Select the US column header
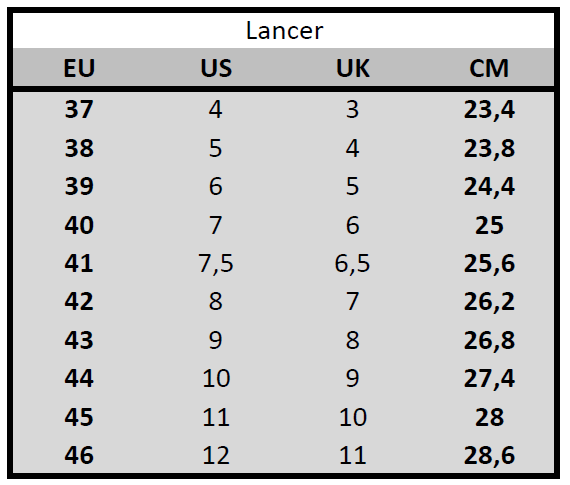This screenshot has width=570, height=485. (x=216, y=68)
